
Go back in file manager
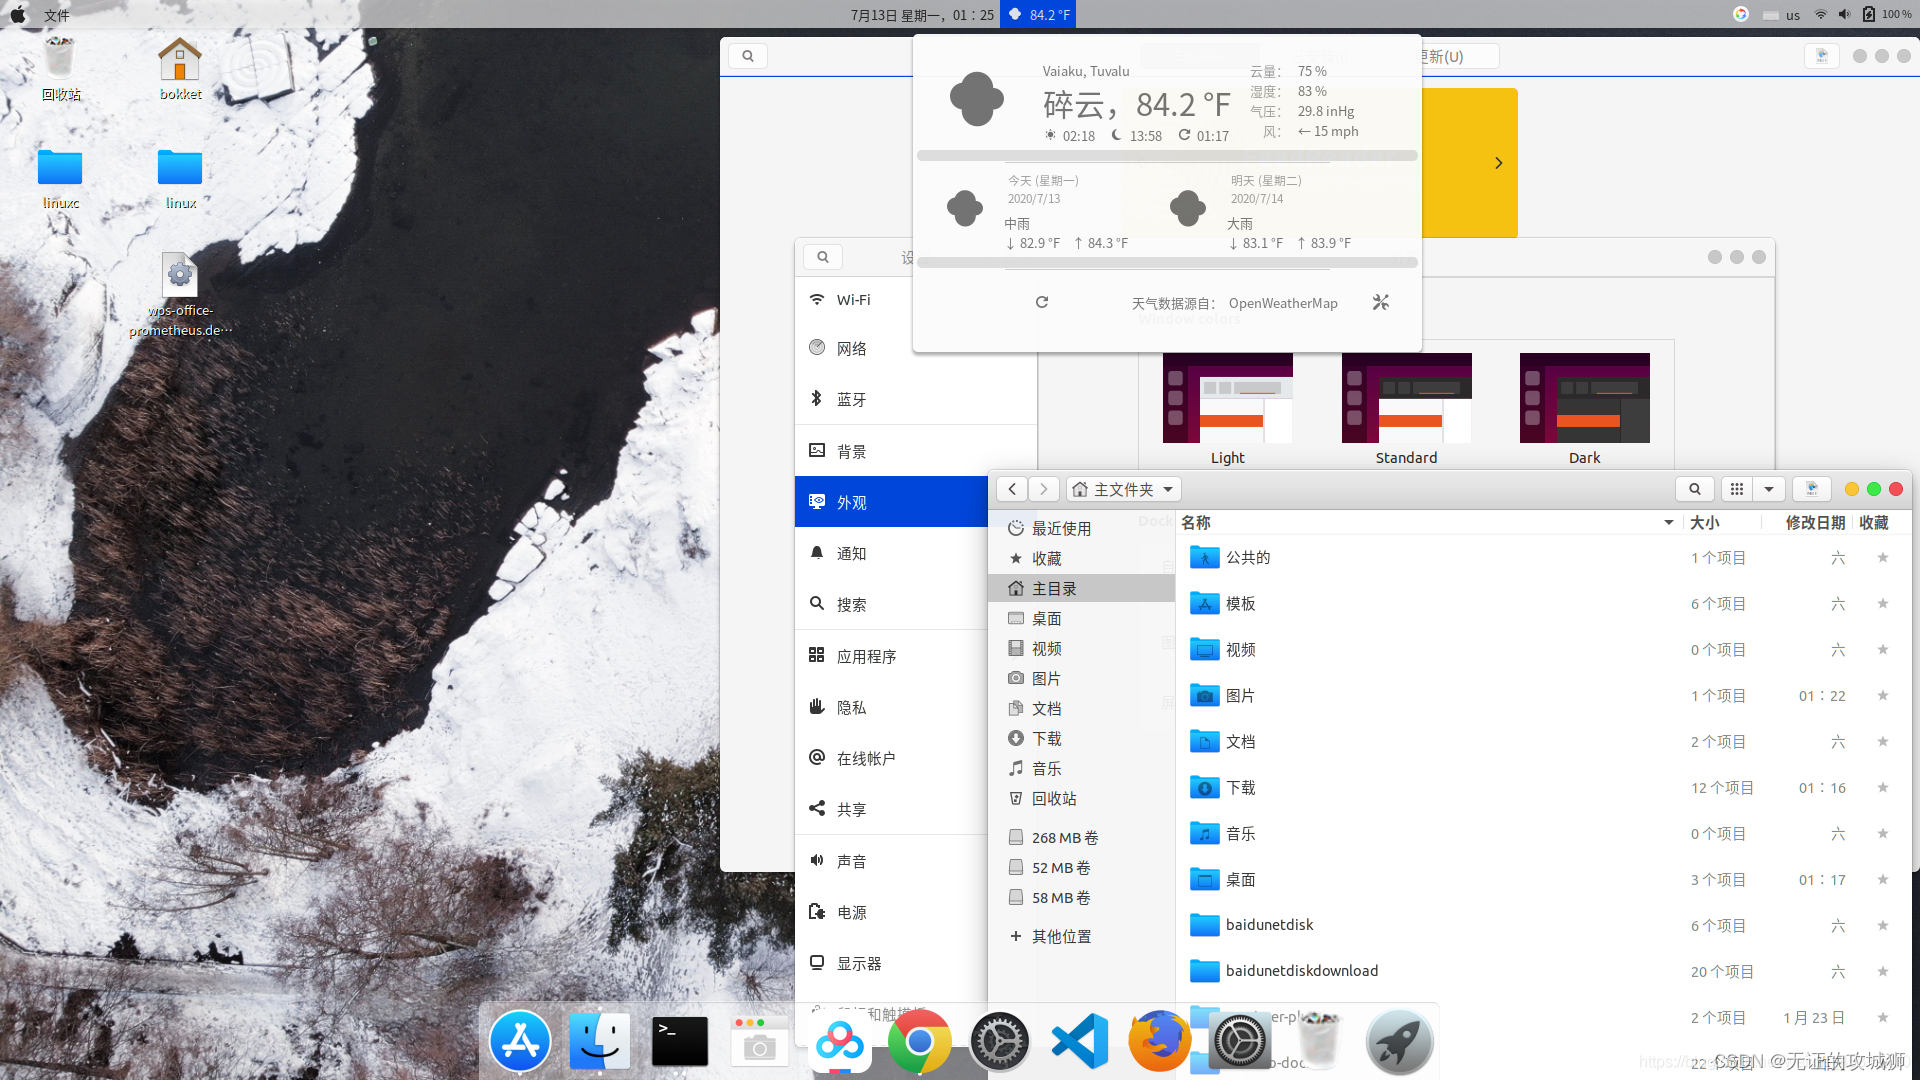[1012, 489]
